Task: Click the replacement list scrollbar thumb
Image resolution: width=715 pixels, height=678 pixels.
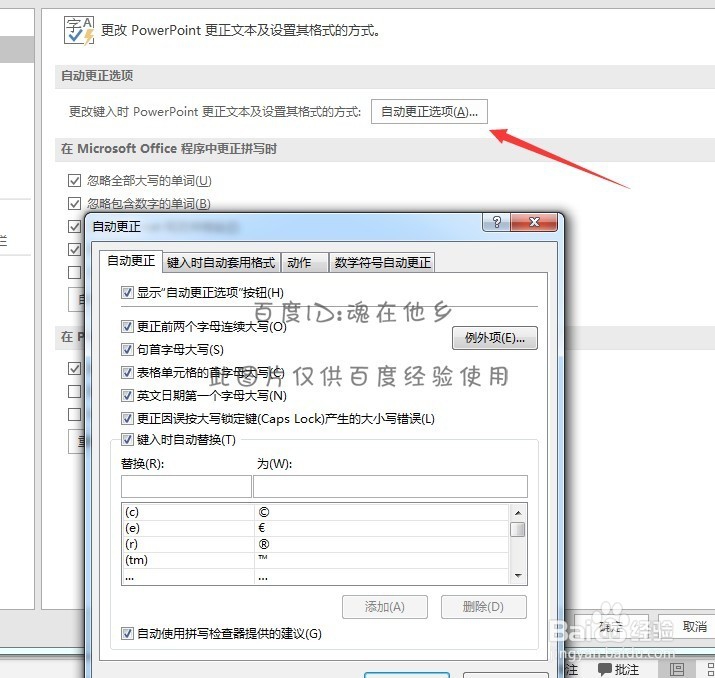Action: click(518, 529)
